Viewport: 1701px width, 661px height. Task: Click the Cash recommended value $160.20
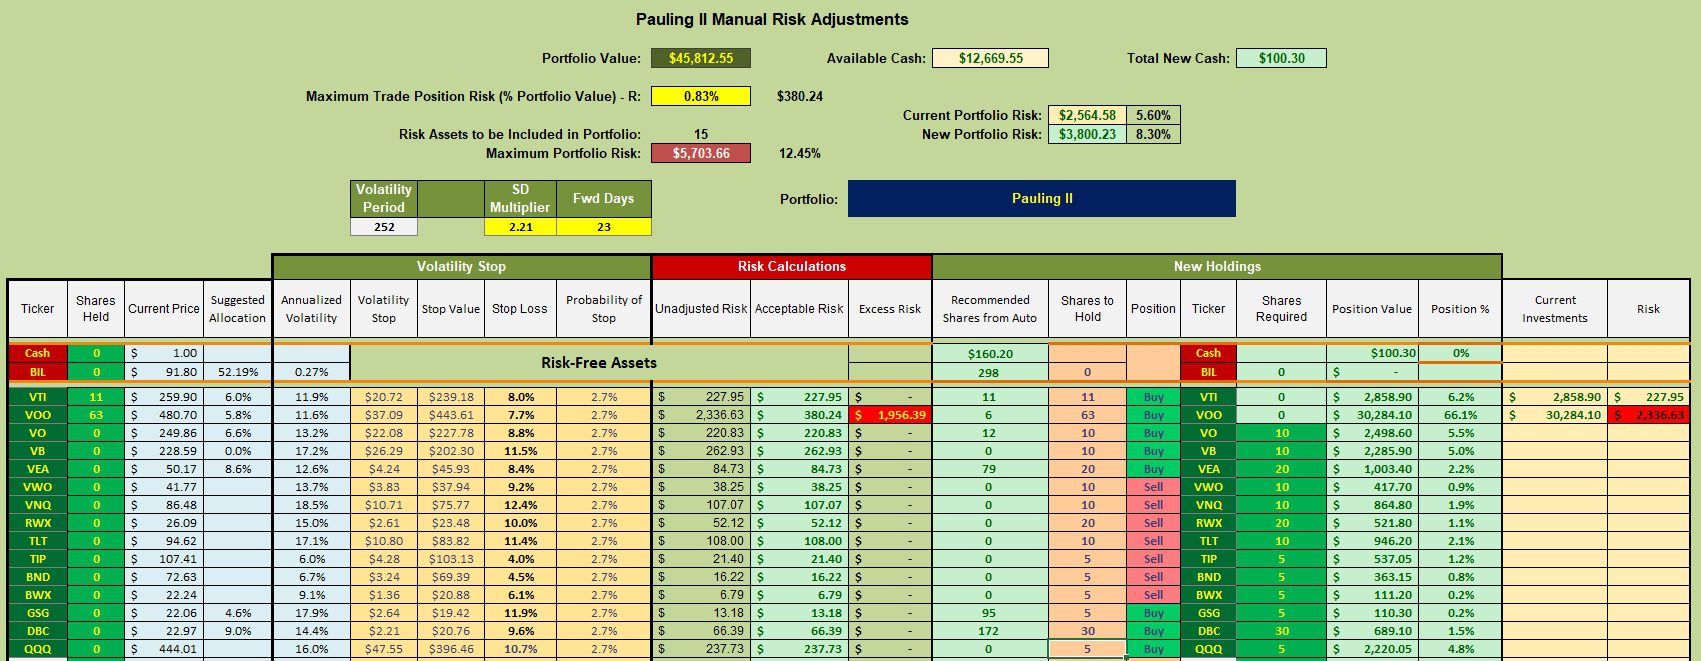tap(990, 353)
